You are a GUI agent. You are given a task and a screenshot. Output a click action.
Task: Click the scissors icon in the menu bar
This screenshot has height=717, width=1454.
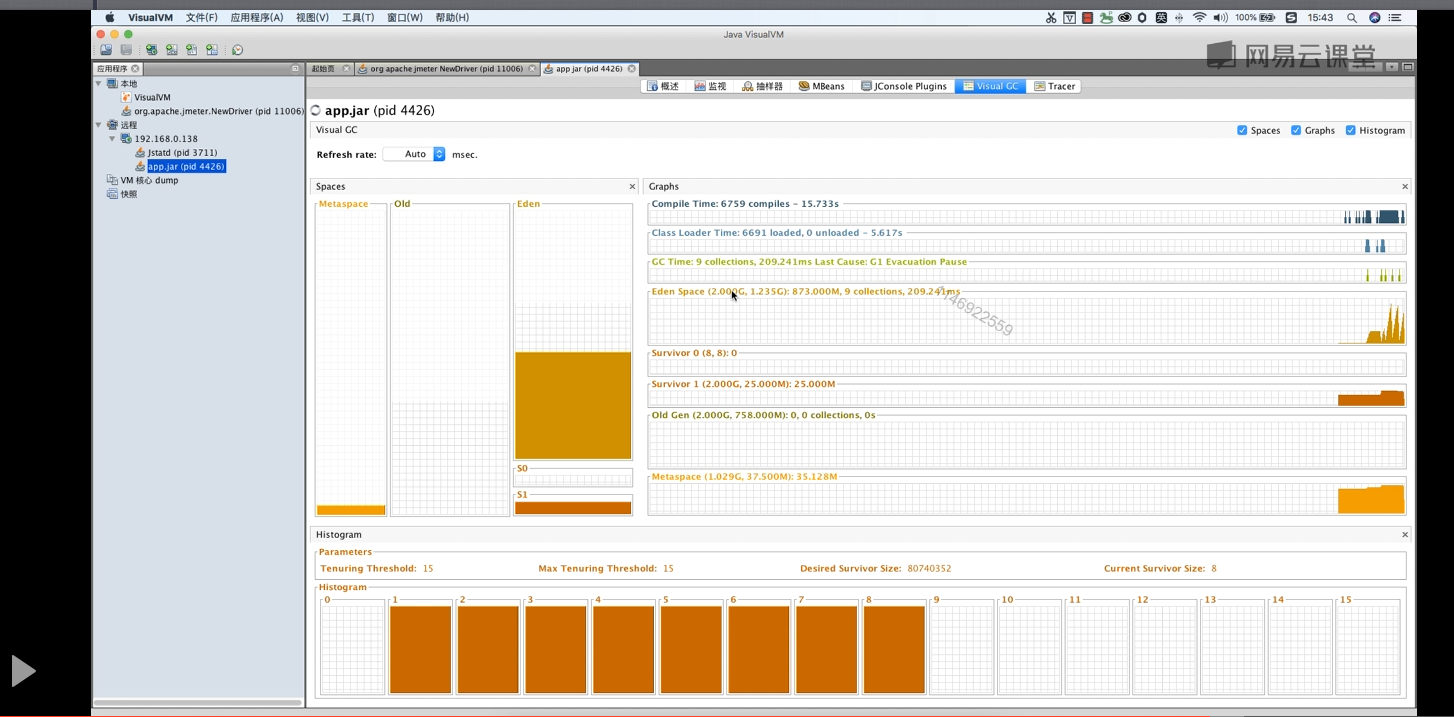click(1050, 17)
